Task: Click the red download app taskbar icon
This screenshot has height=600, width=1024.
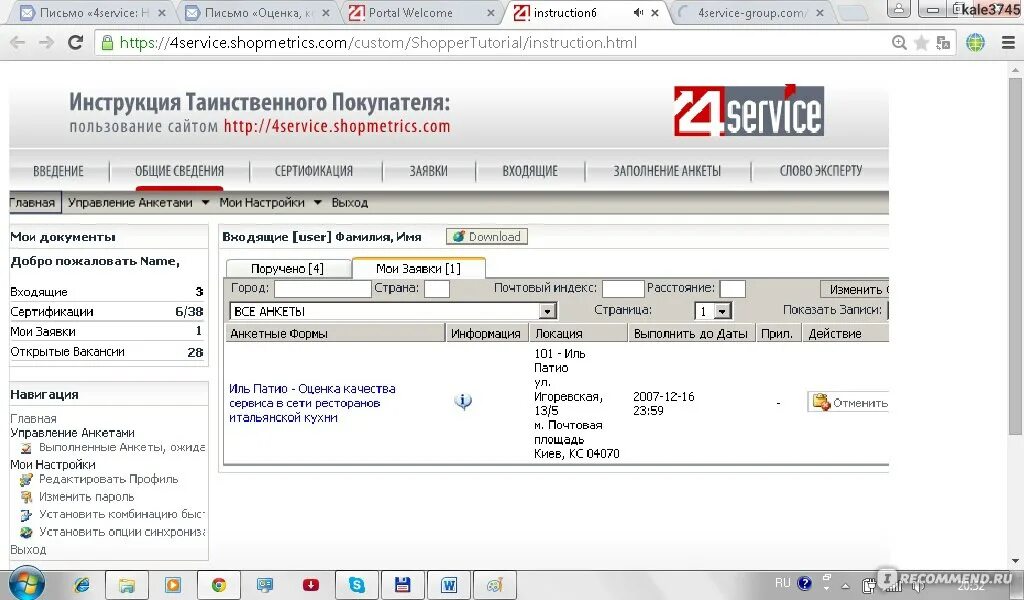Action: (311, 584)
